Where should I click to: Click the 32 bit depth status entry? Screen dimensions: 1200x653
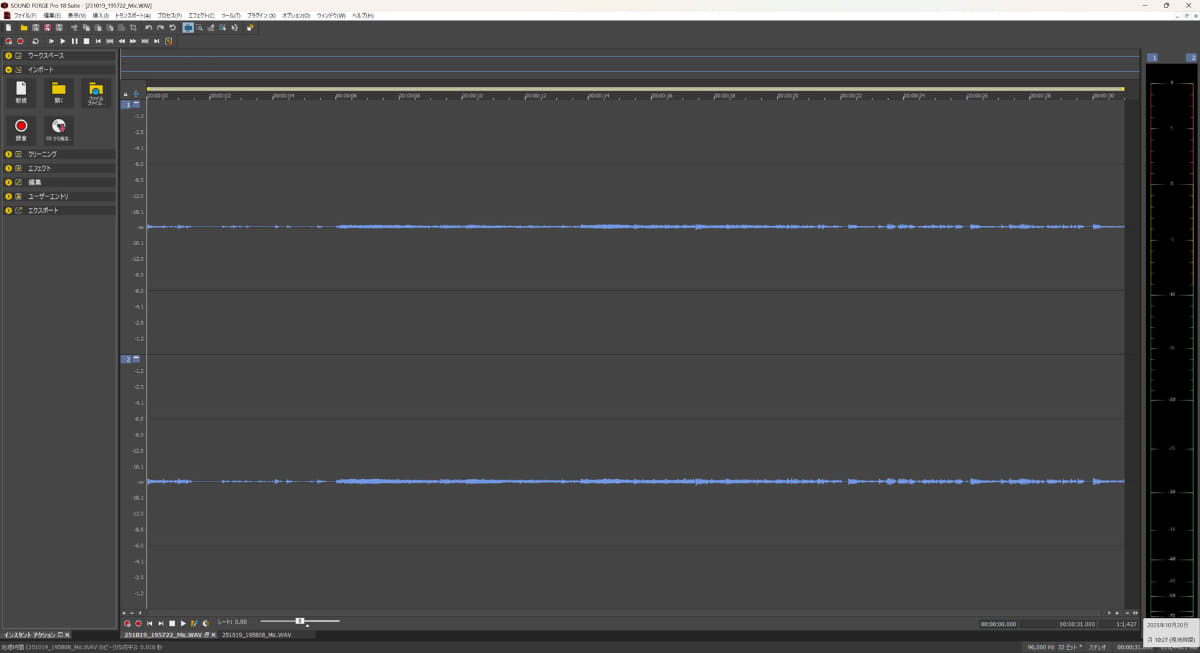[x=1070, y=647]
